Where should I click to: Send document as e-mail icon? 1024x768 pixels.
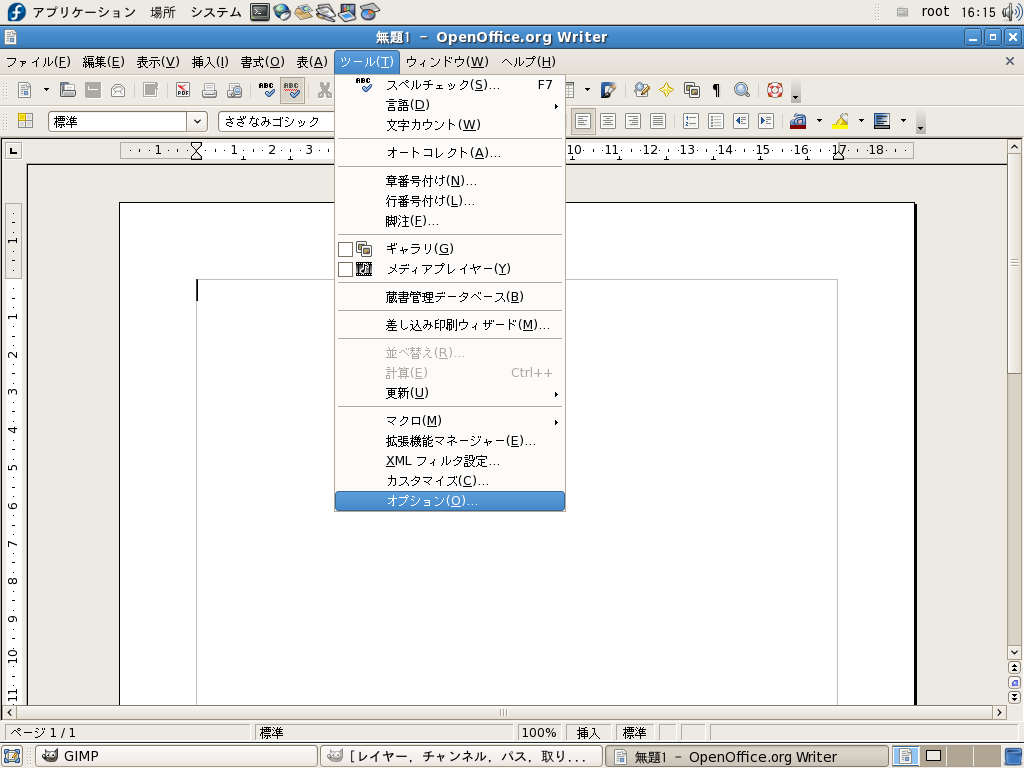(118, 90)
